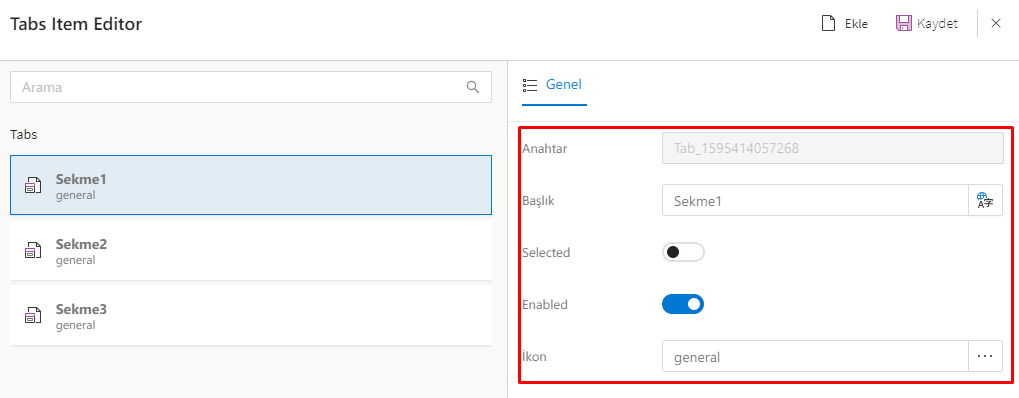Click the Ekle button label
The height and width of the screenshot is (398, 1019).
[x=856, y=24]
